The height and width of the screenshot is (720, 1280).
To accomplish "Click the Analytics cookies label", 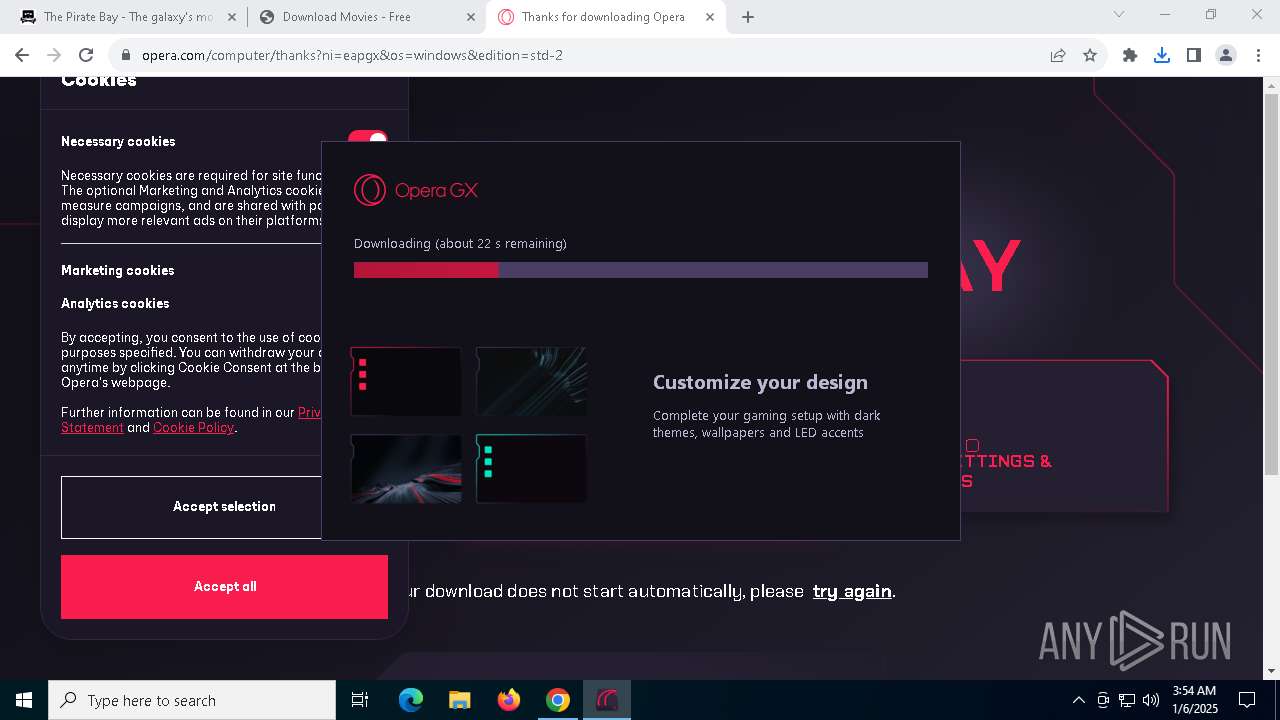I will 115,304.
